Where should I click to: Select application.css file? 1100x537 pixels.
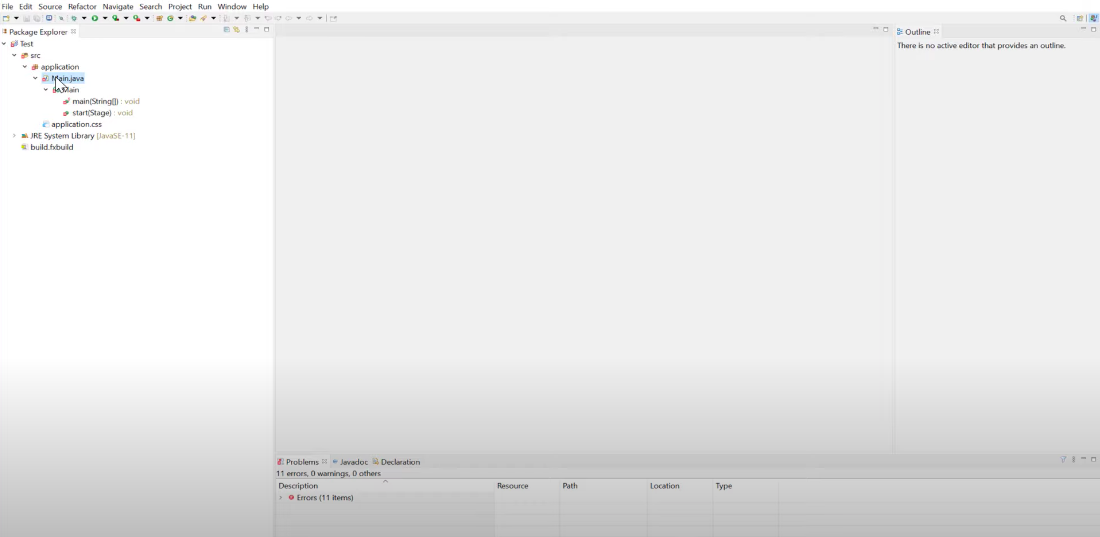(76, 124)
